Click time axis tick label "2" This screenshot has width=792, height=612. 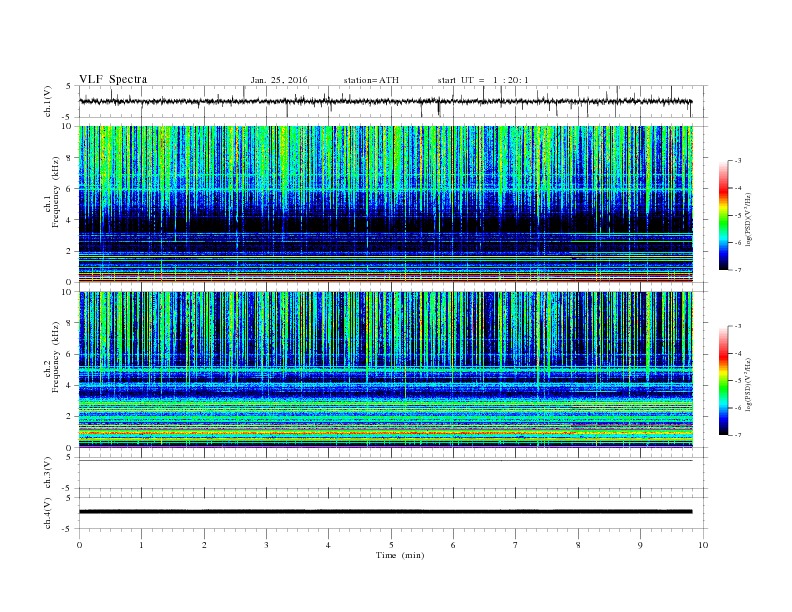pyautogui.click(x=204, y=545)
